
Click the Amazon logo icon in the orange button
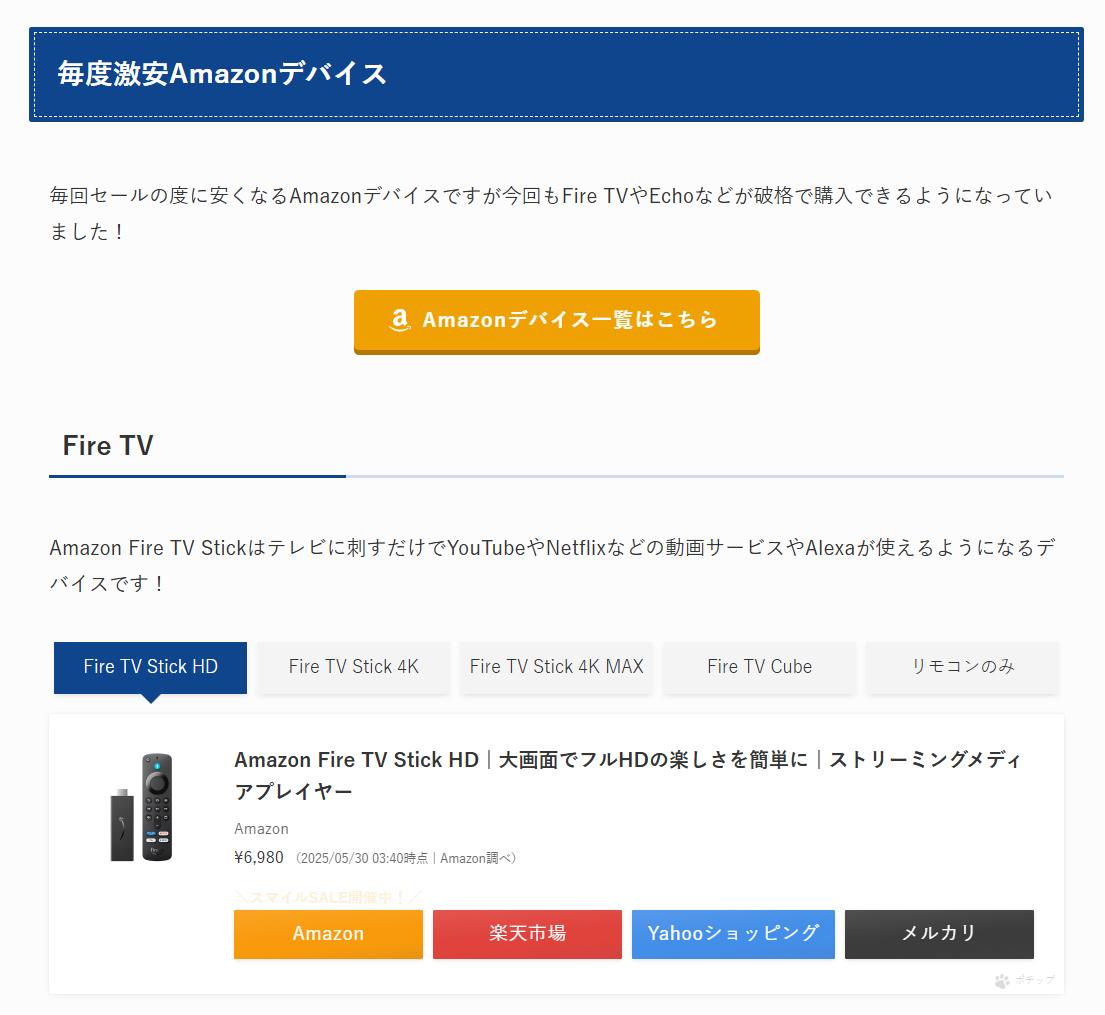click(400, 320)
